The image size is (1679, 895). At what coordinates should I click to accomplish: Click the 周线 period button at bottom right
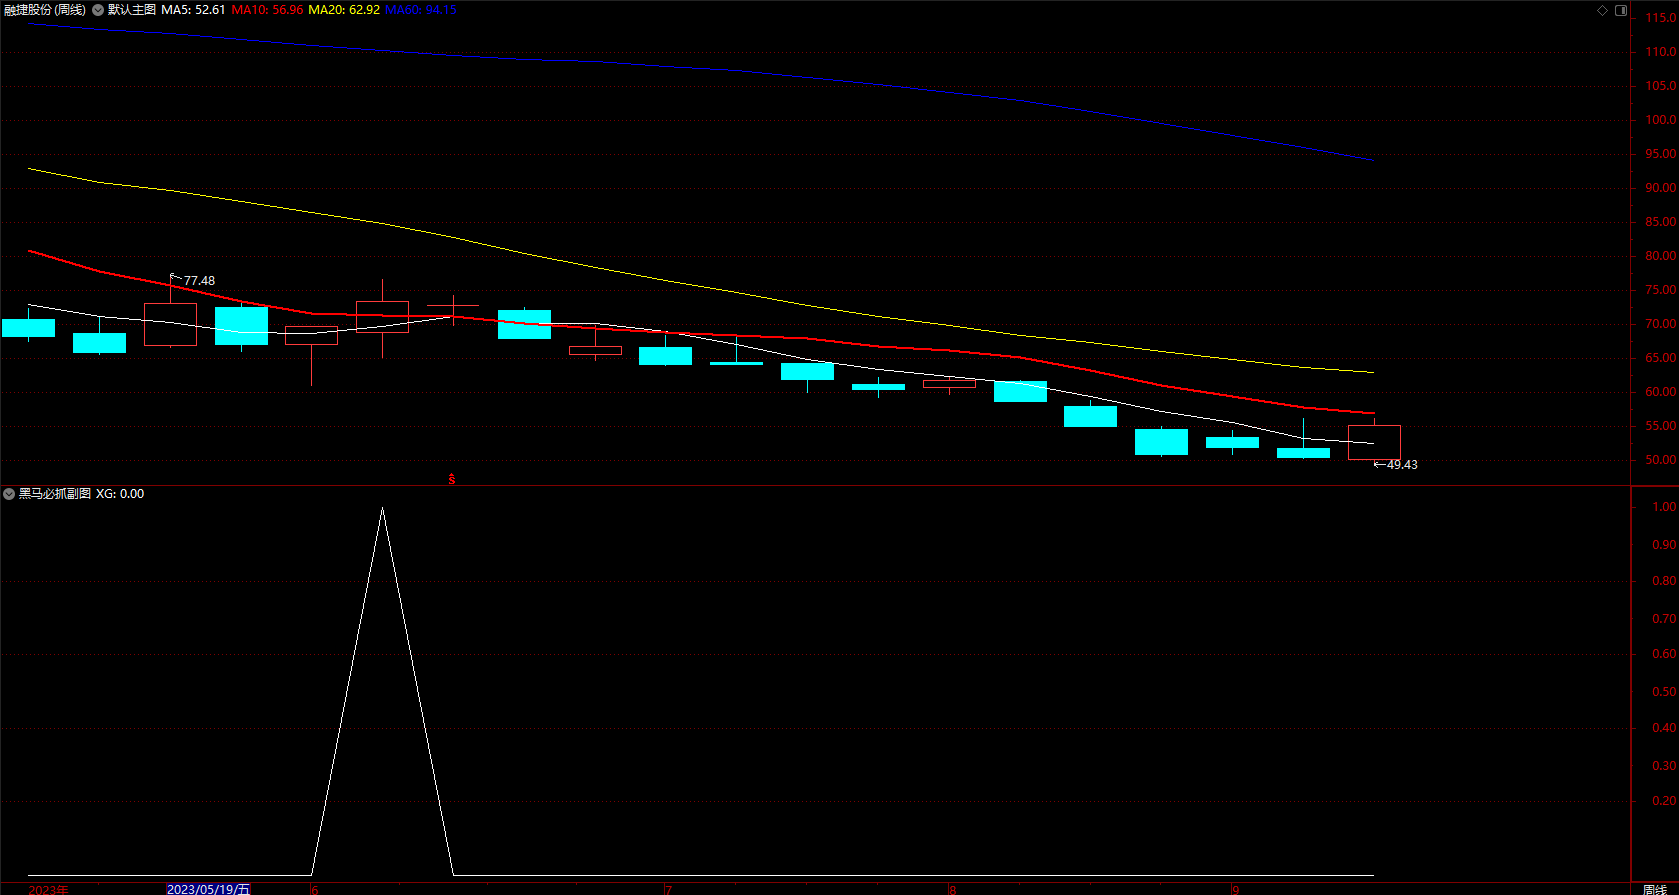(1655, 889)
